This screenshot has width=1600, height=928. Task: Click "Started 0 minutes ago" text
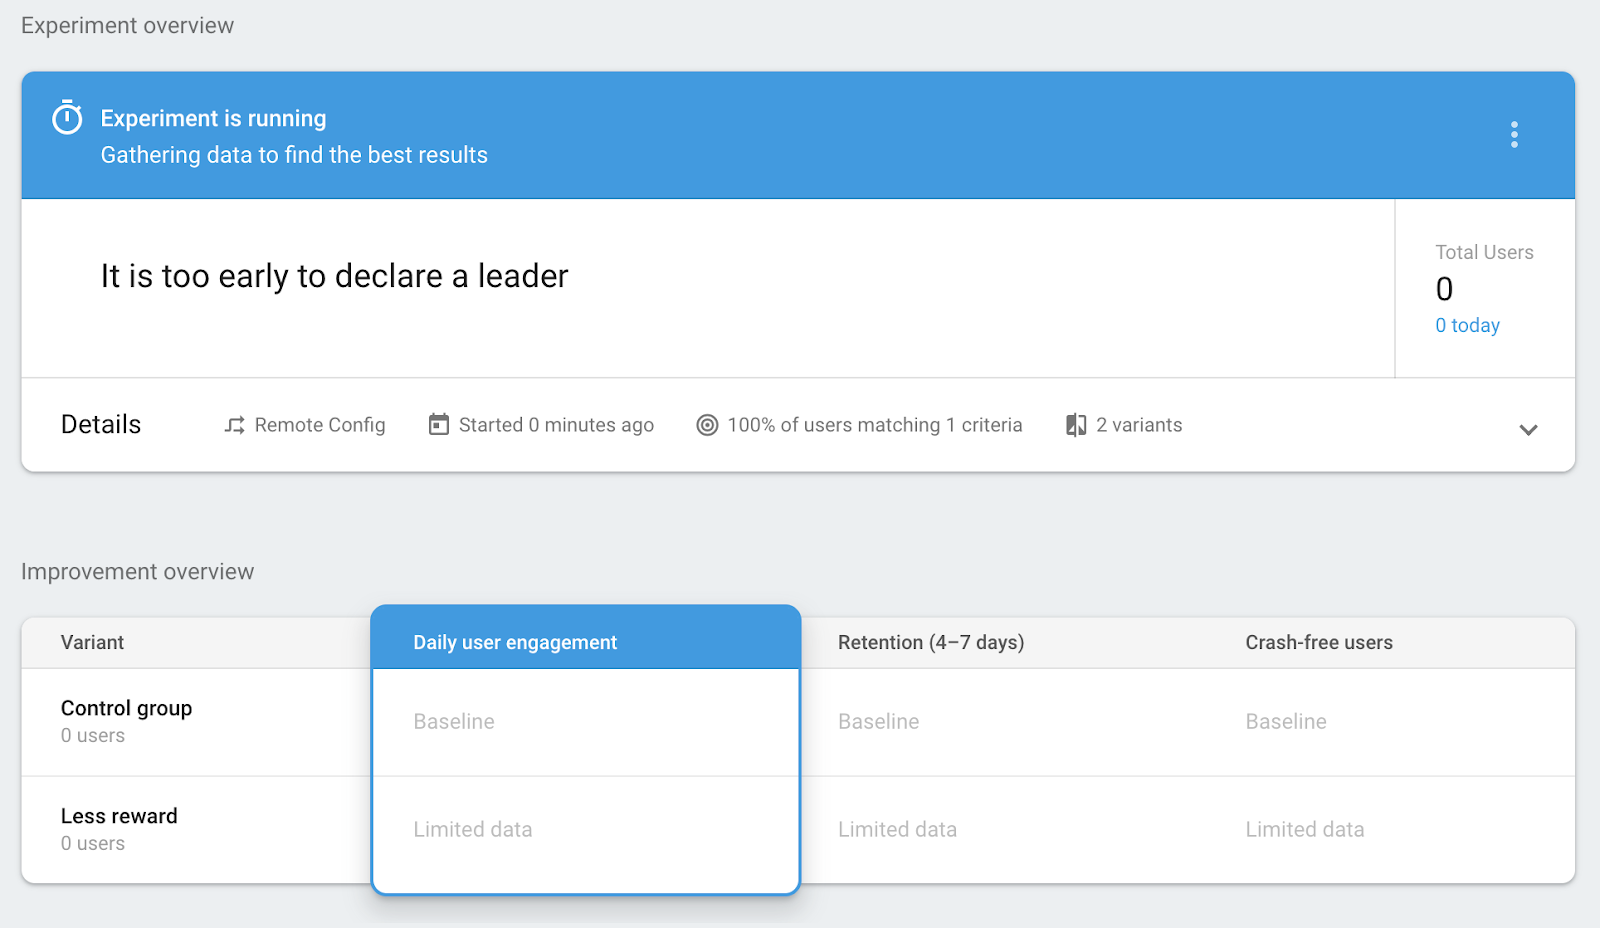pos(556,425)
